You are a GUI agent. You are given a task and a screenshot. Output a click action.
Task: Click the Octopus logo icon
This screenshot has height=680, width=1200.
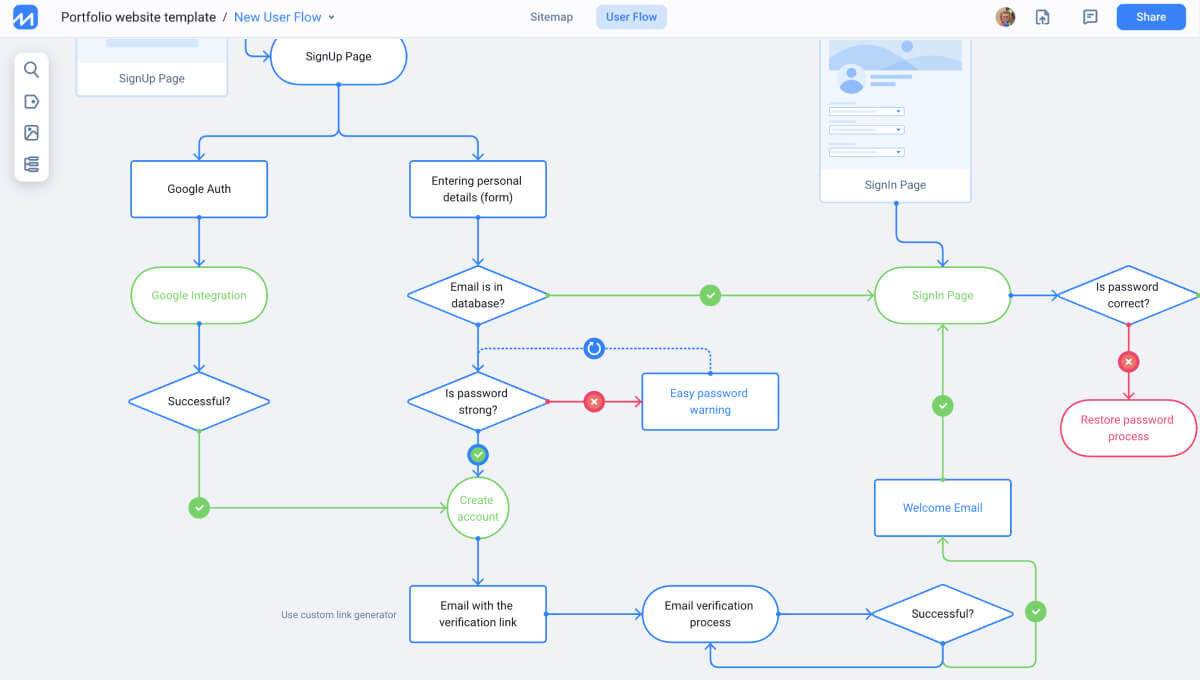click(25, 17)
